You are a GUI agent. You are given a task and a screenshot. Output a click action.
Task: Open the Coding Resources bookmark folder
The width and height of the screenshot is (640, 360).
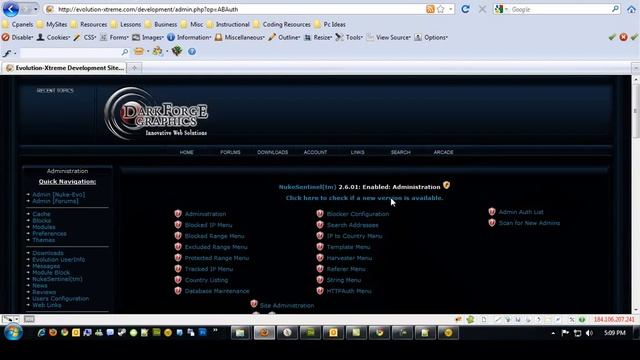(282, 24)
